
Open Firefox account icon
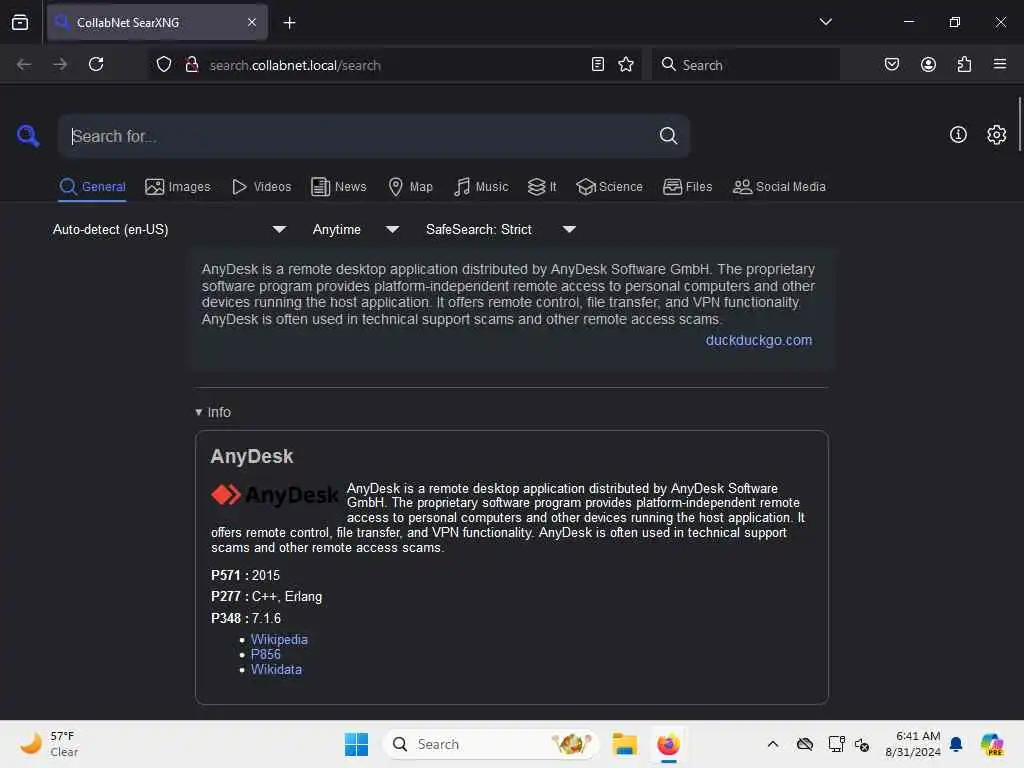click(x=928, y=64)
